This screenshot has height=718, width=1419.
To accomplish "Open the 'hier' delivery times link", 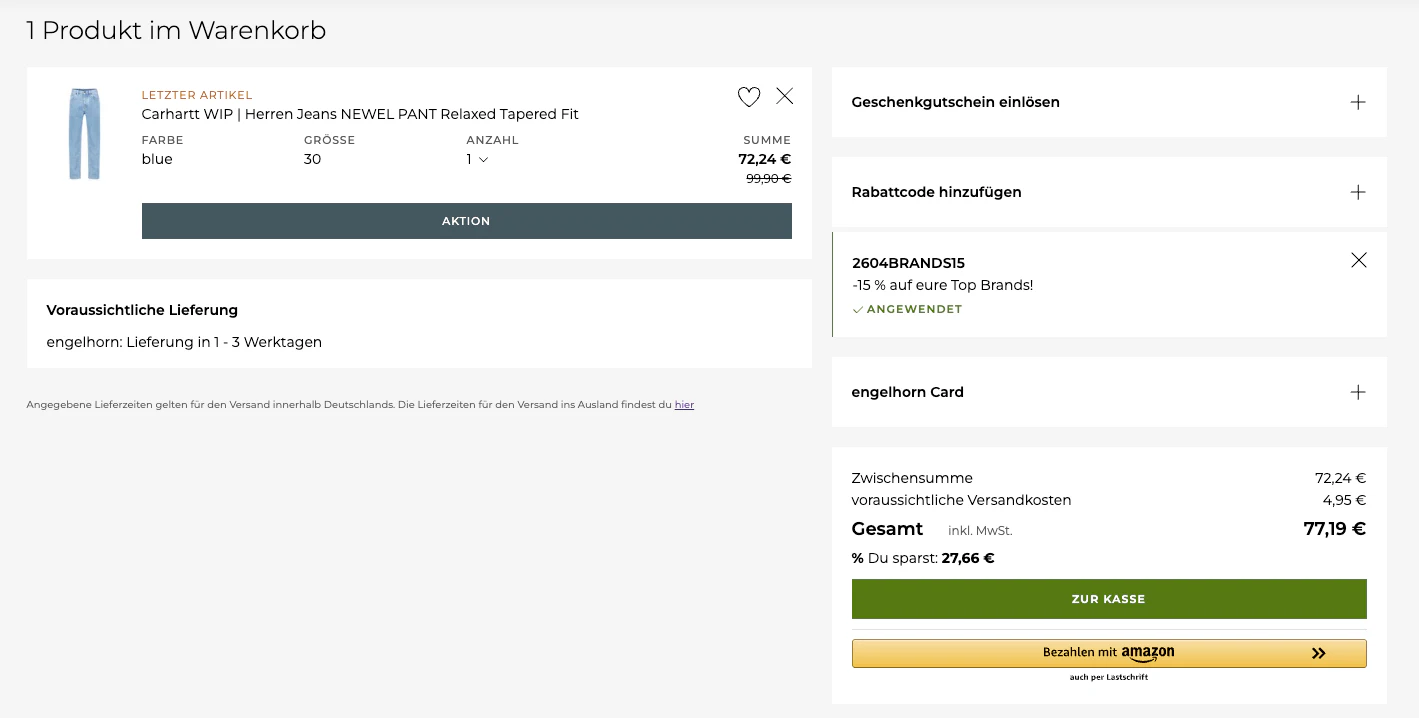I will [684, 405].
